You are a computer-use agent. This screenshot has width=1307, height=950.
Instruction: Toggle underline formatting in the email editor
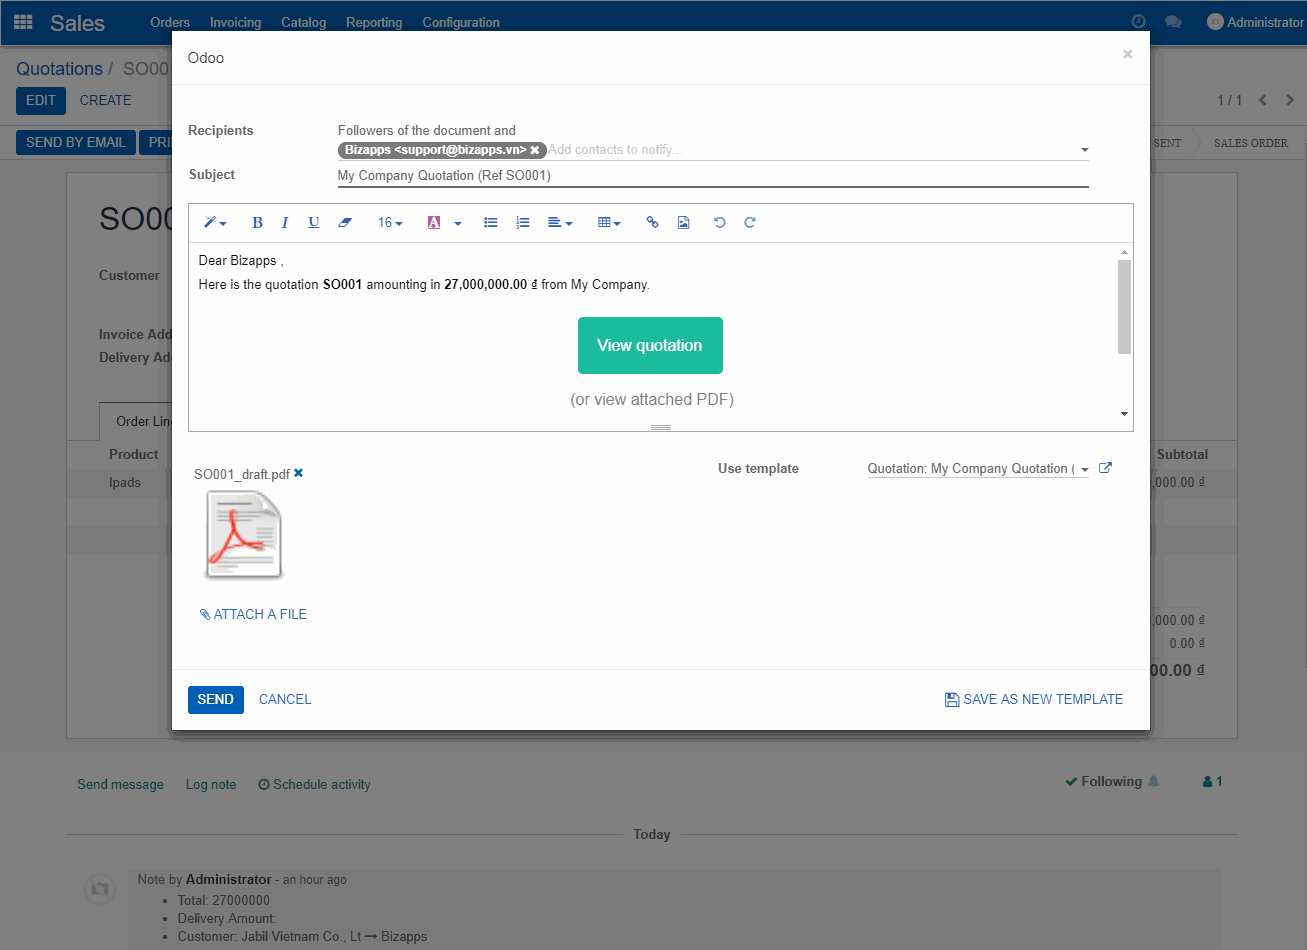tap(314, 223)
